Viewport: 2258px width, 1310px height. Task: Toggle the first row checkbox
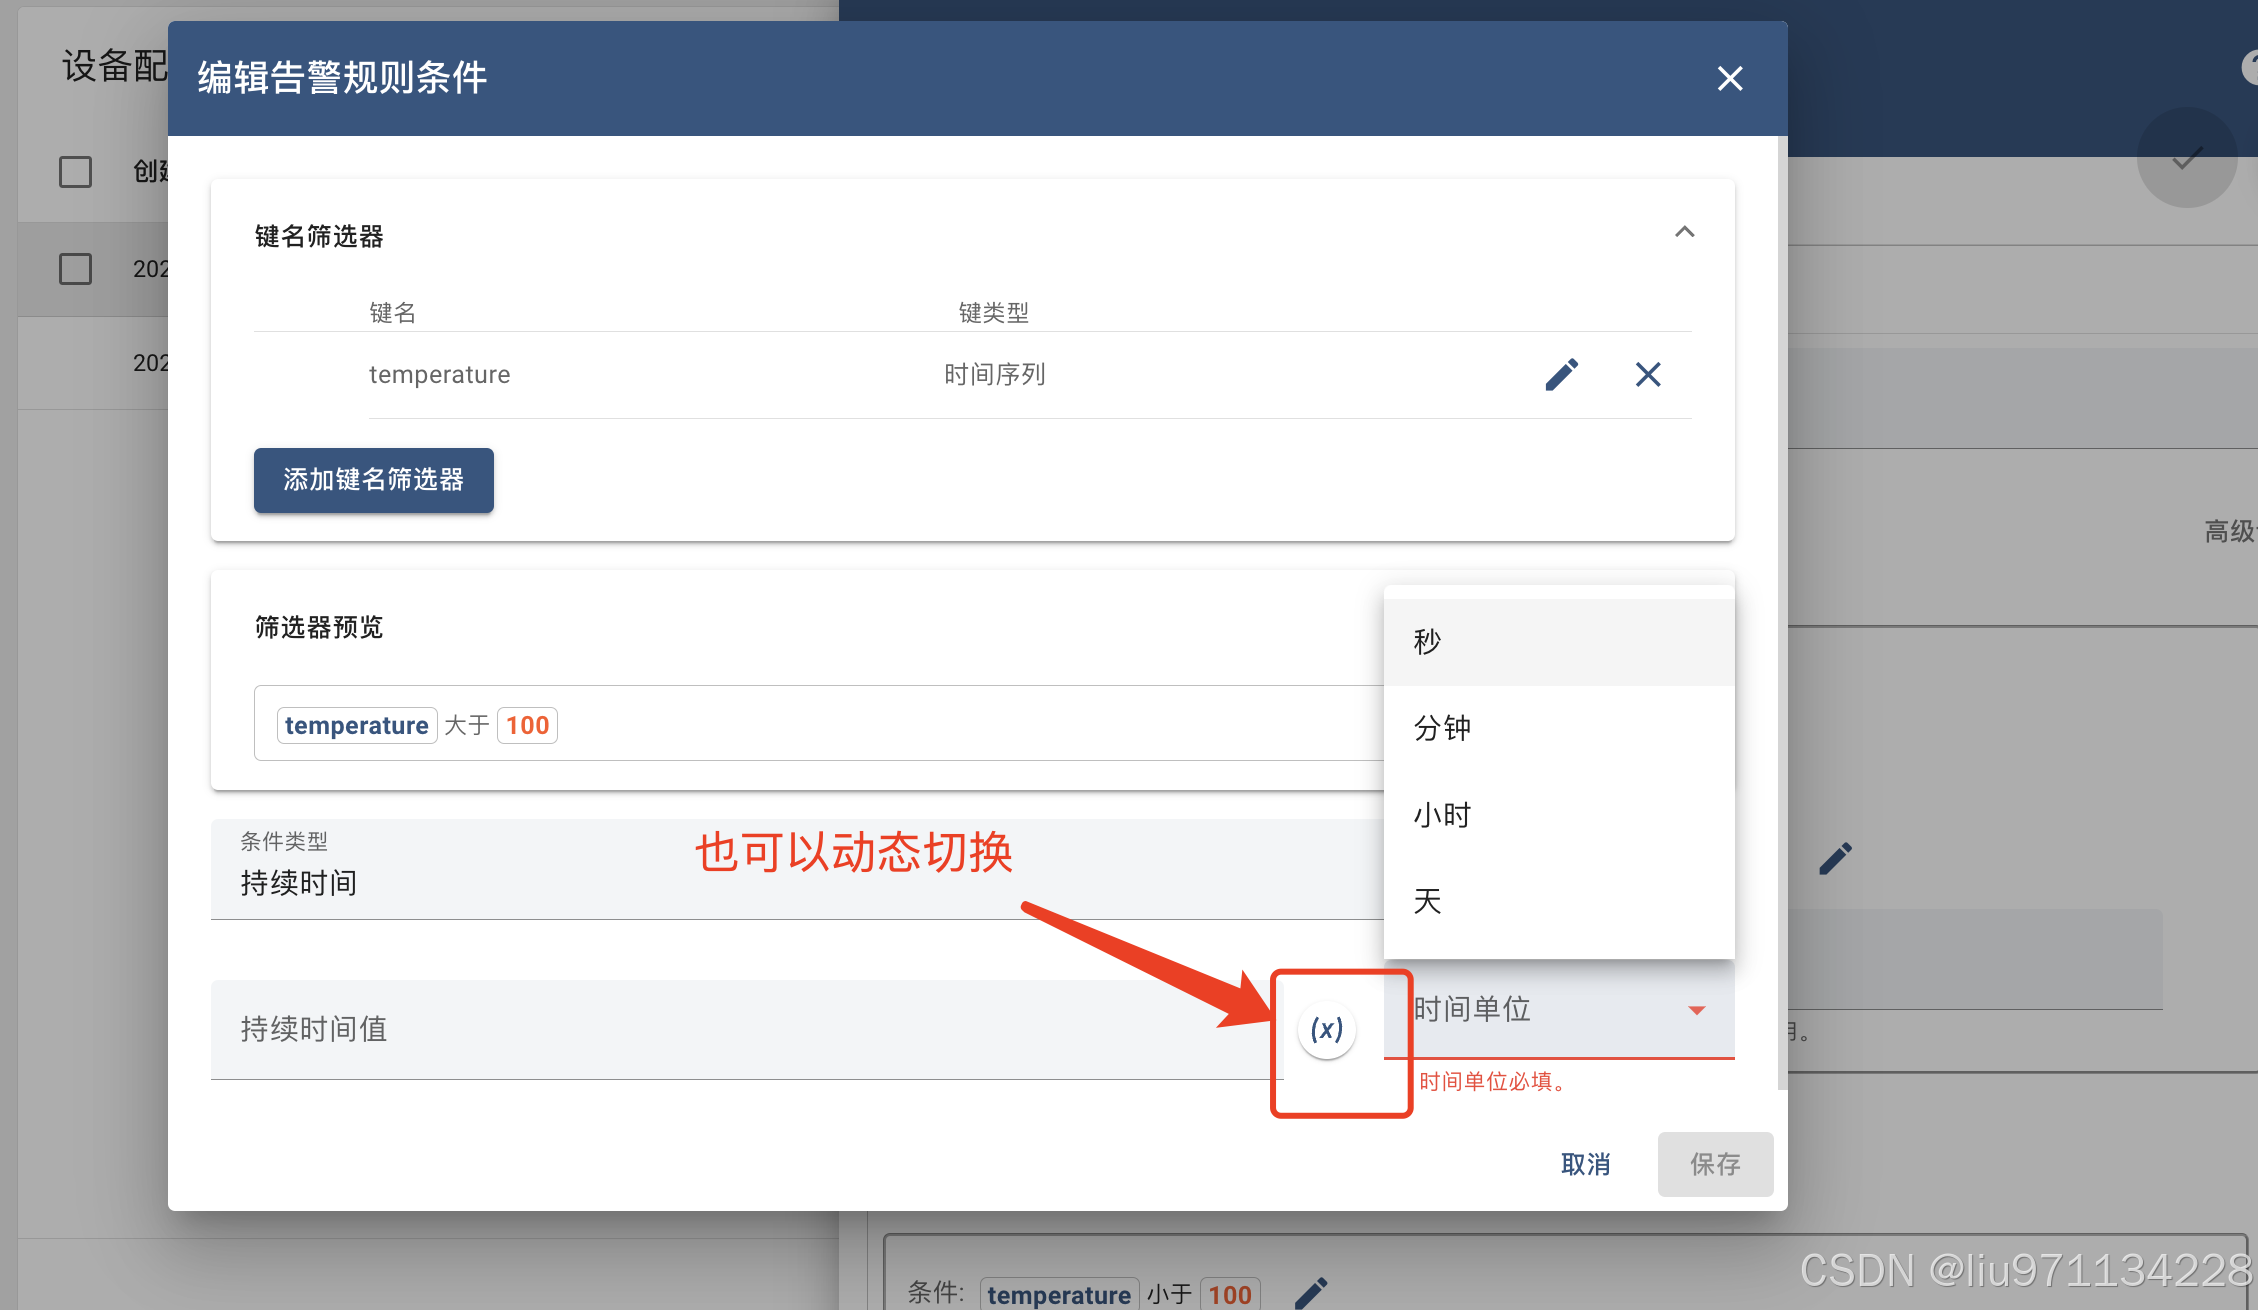[76, 269]
